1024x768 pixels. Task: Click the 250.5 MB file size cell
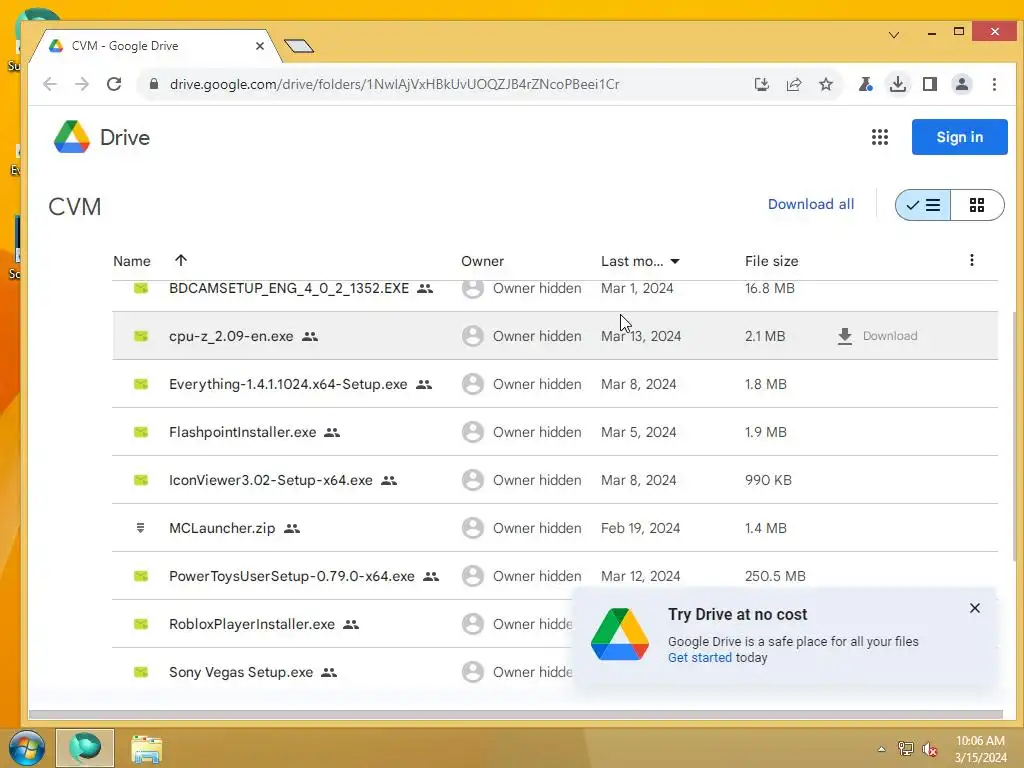(775, 576)
